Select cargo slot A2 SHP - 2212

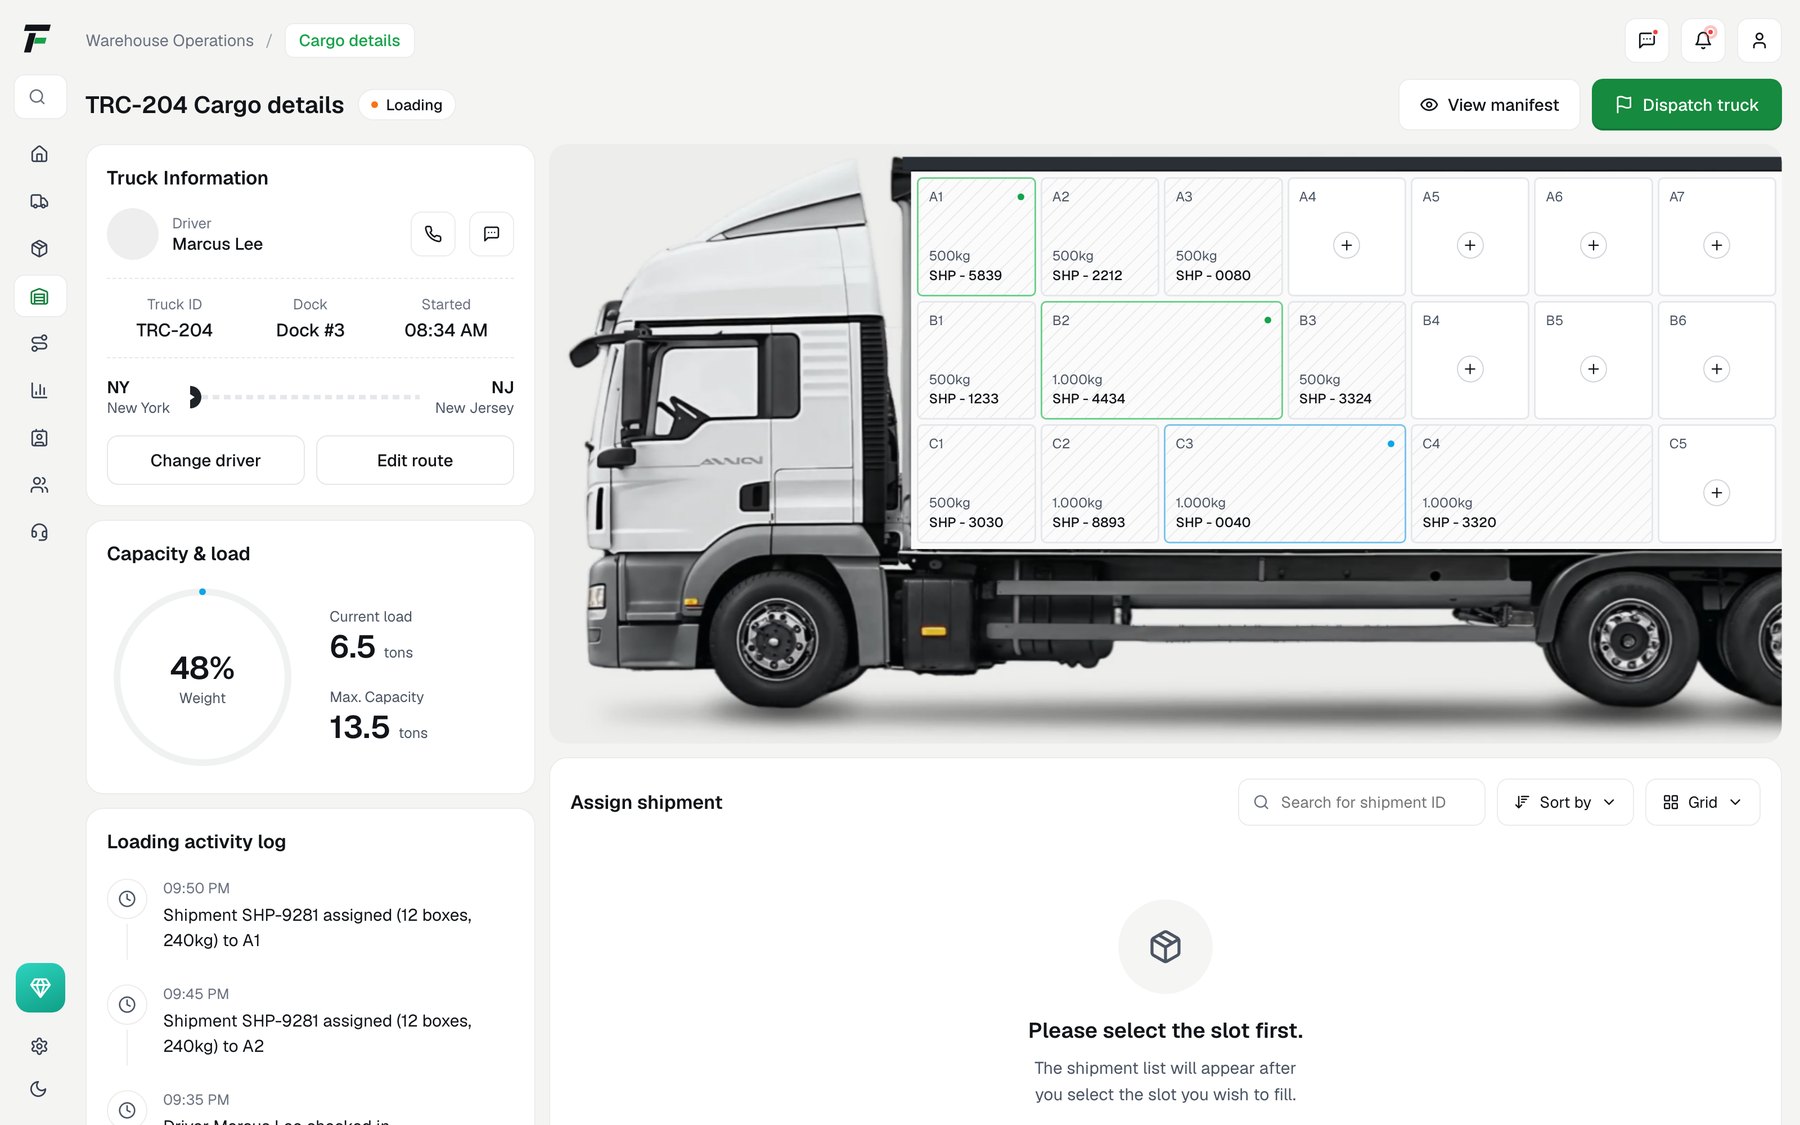[x=1100, y=237]
